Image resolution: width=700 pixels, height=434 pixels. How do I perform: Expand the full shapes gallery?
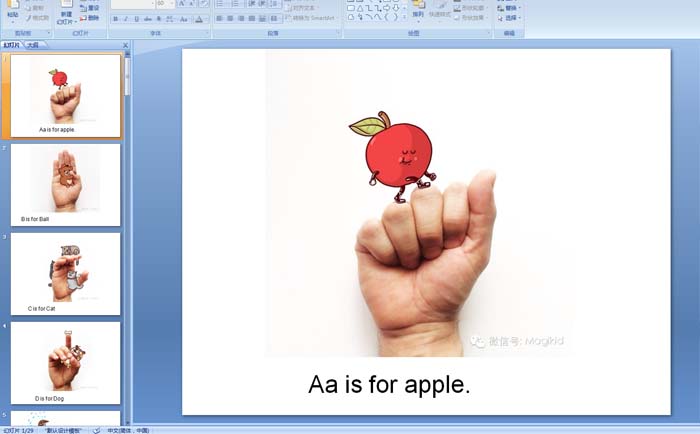coord(404,17)
